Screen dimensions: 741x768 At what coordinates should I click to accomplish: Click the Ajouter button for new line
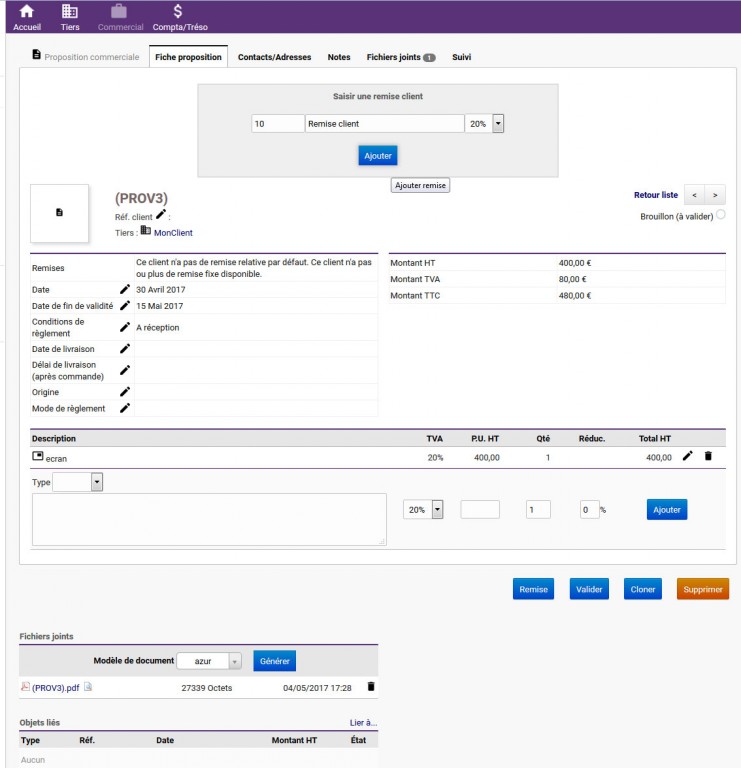[x=667, y=509]
